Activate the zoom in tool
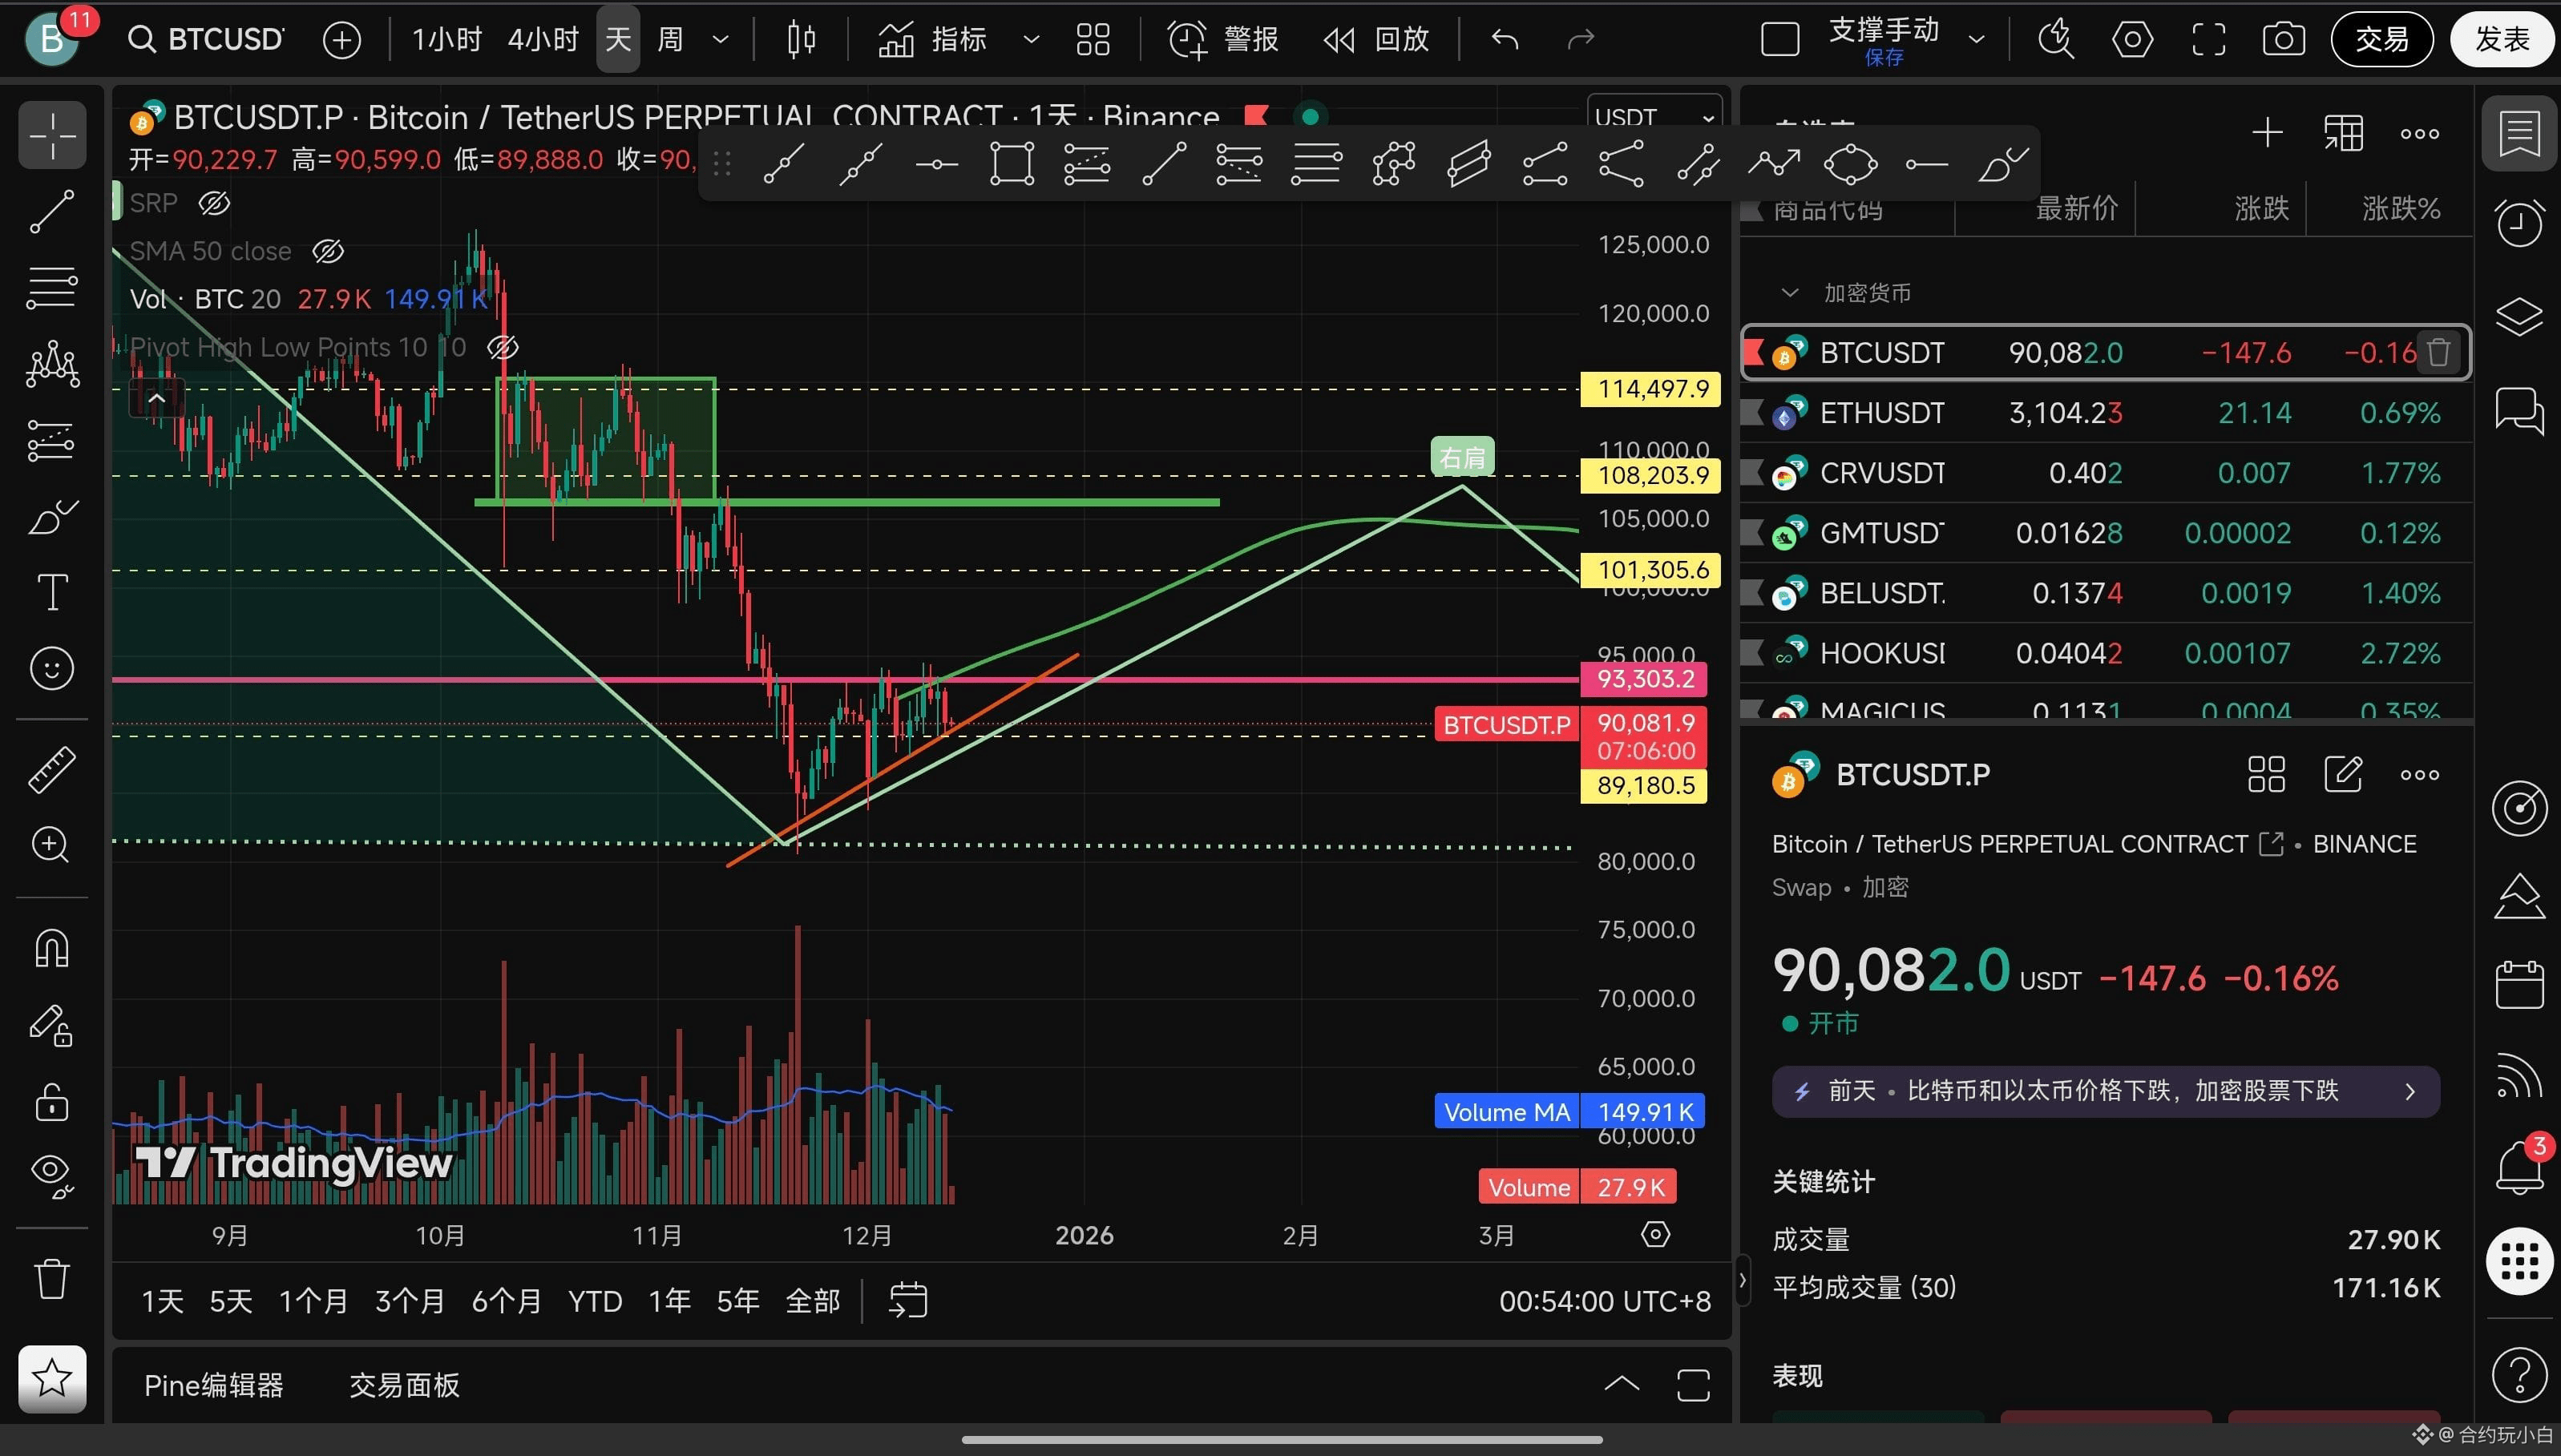This screenshot has height=1456, width=2561. [x=52, y=846]
